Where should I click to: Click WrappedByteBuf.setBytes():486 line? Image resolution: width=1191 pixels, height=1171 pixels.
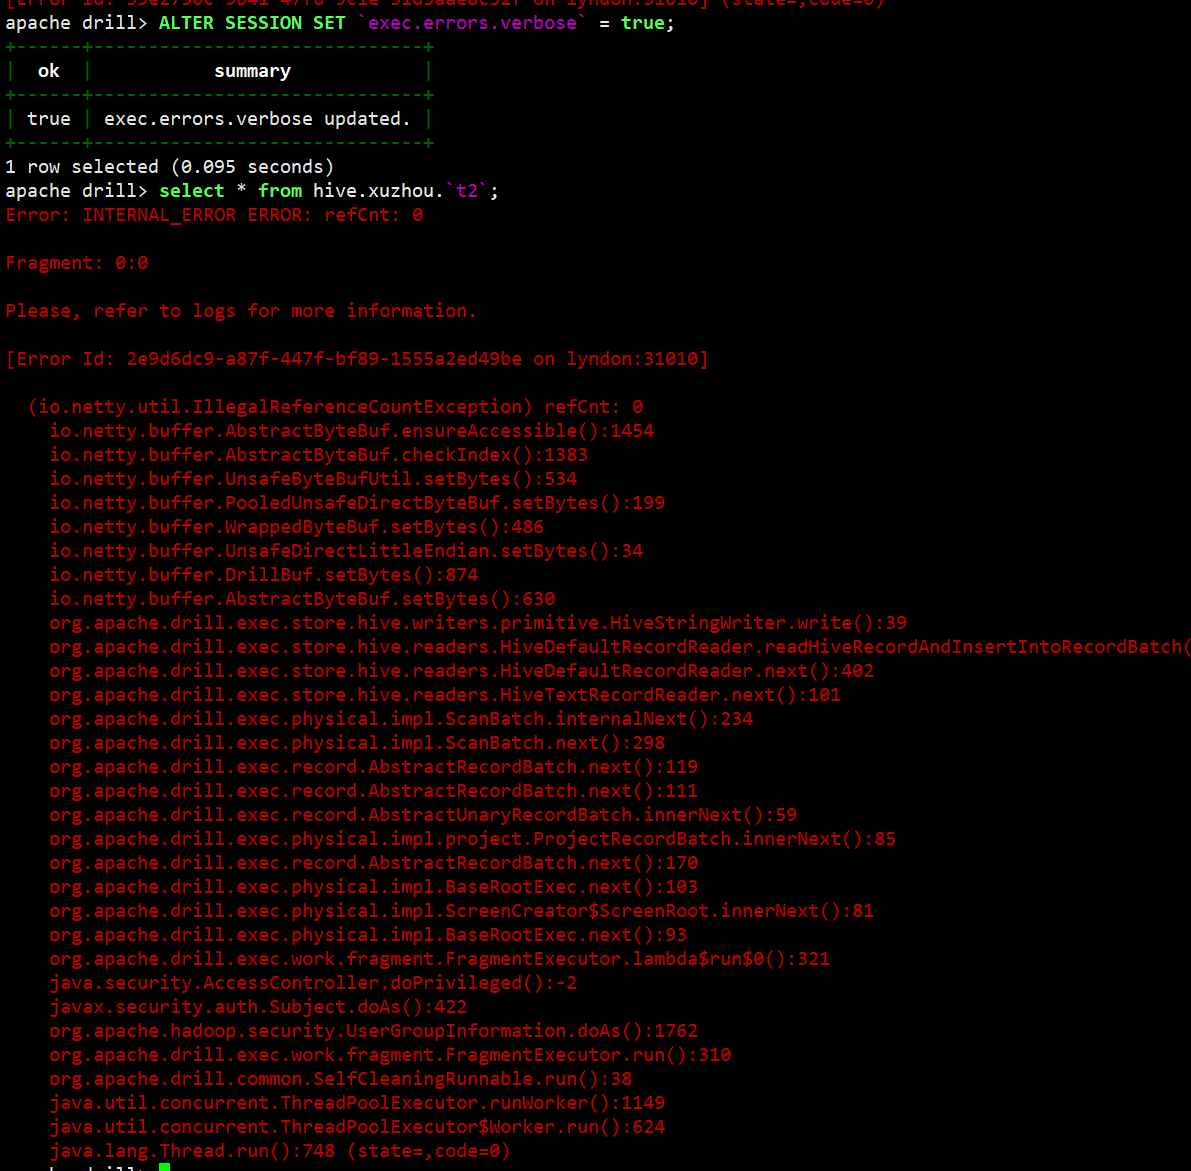point(297,527)
